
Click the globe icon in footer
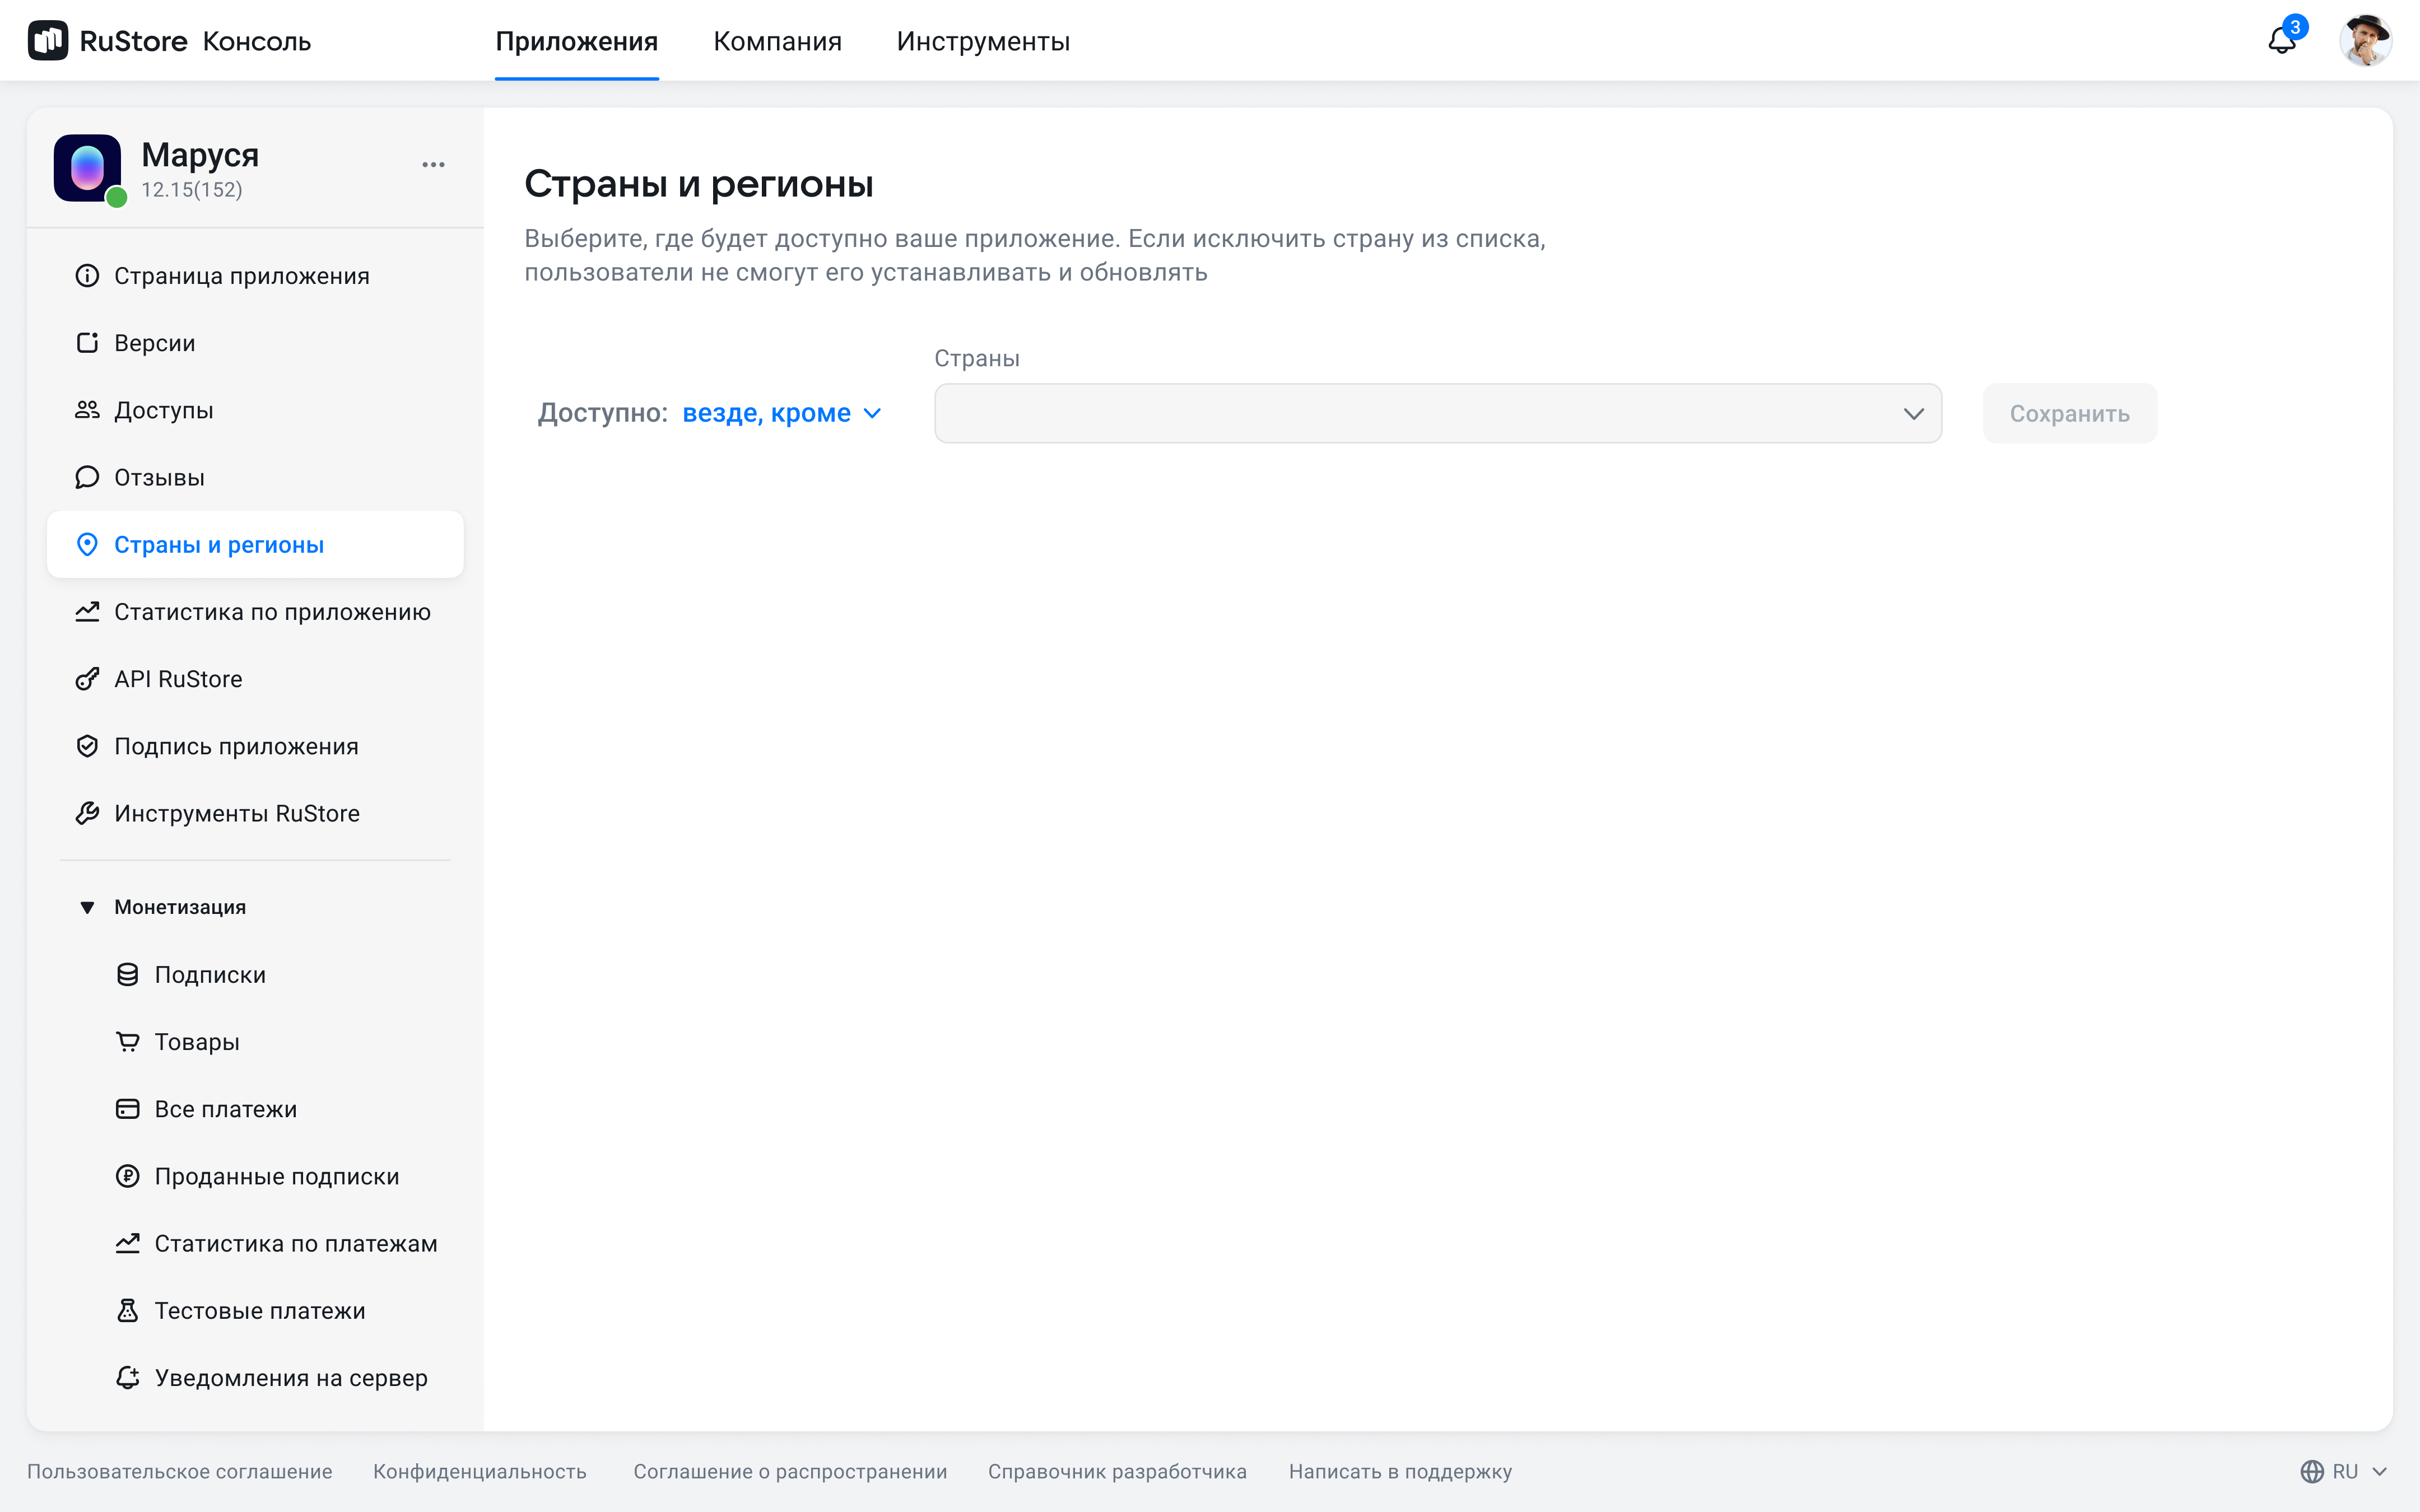click(2312, 1472)
